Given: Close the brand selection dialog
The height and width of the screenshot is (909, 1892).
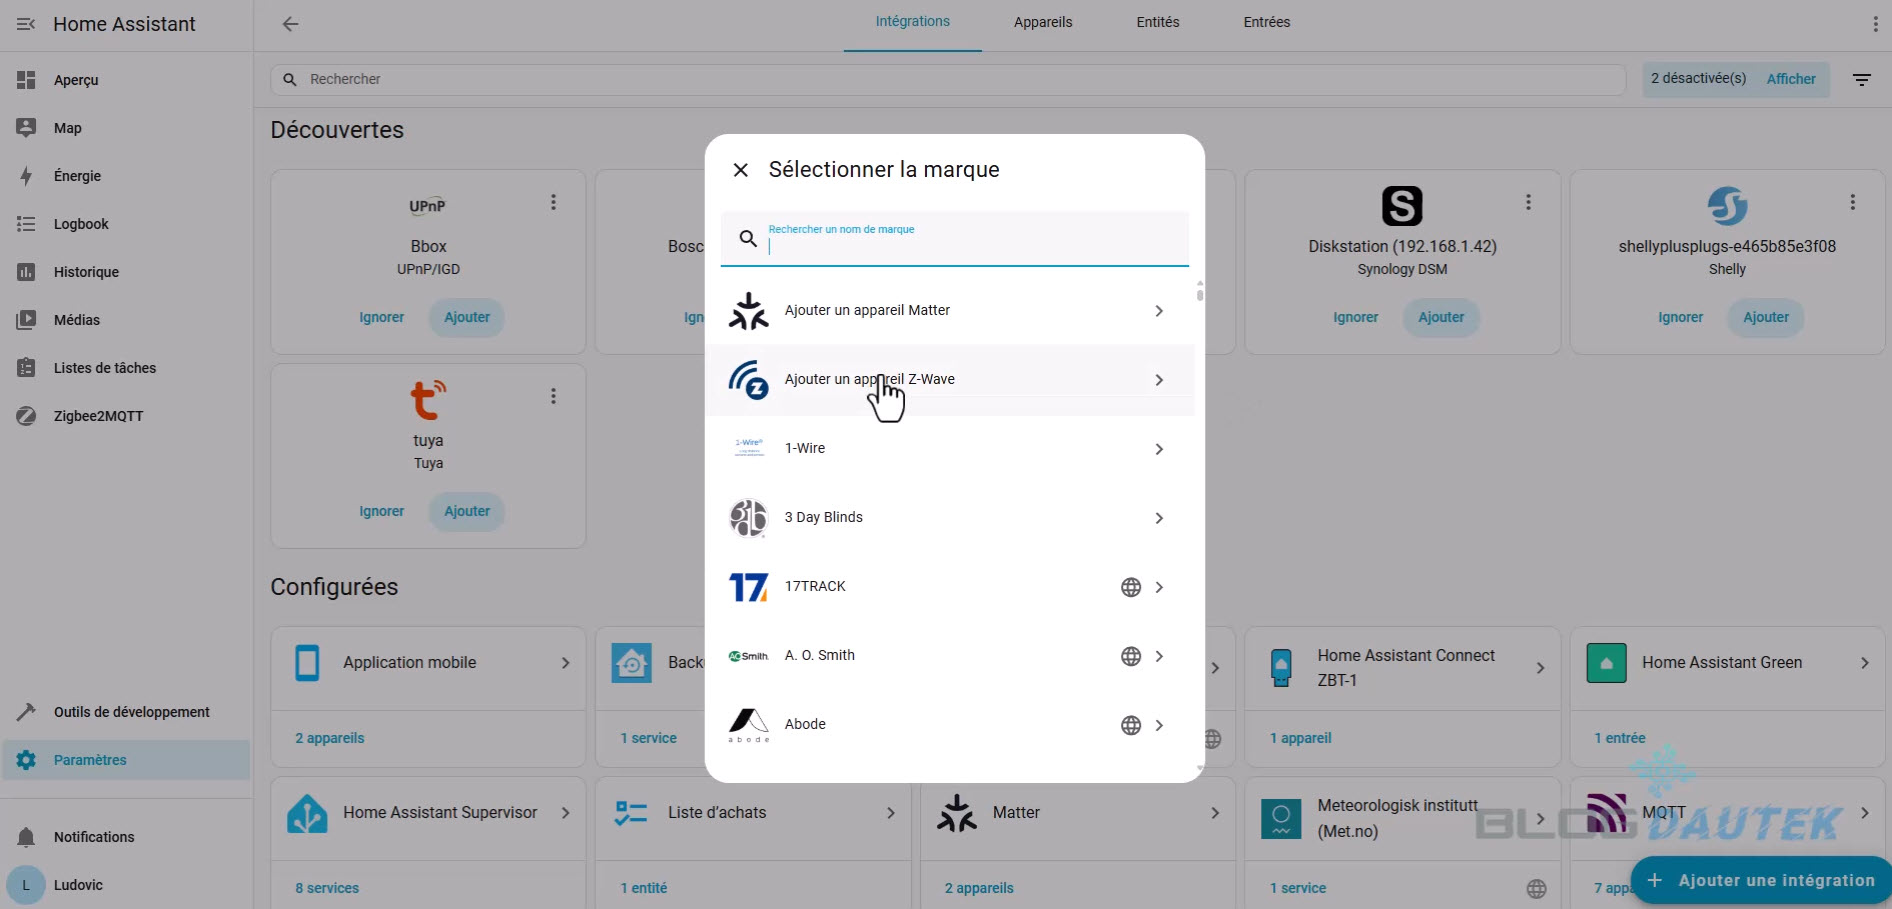Looking at the screenshot, I should pyautogui.click(x=740, y=170).
